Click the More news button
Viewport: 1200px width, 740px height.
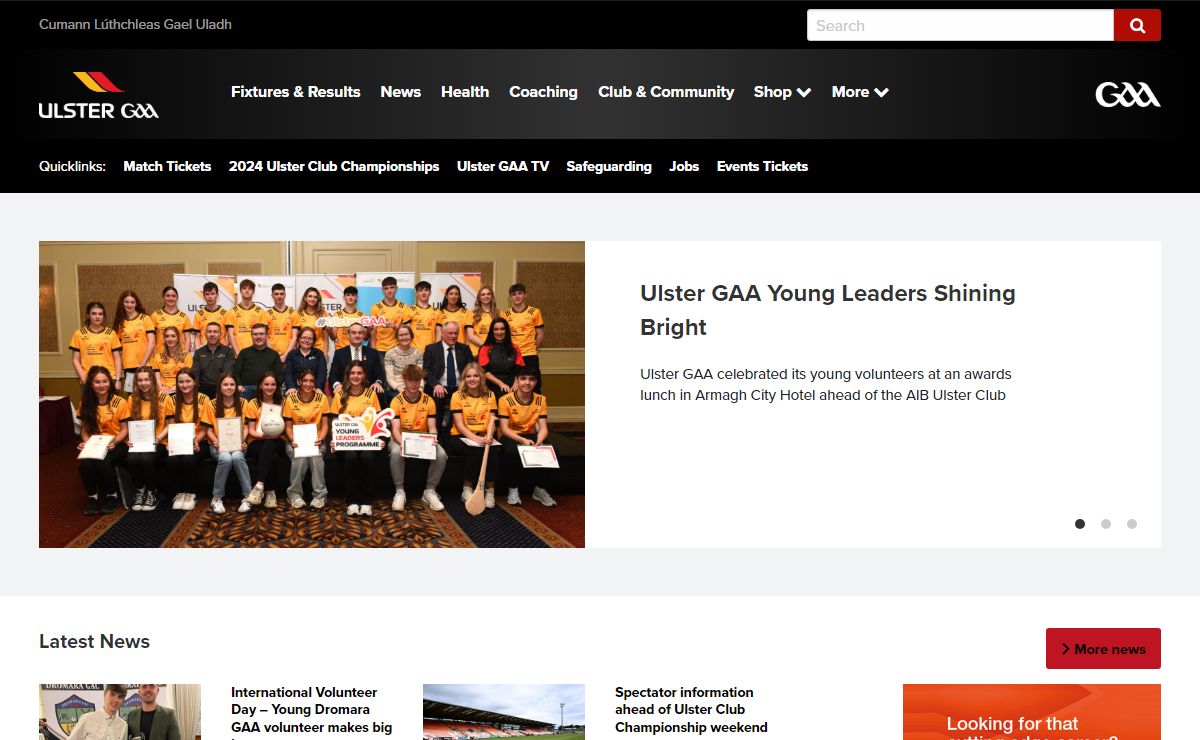(1103, 649)
